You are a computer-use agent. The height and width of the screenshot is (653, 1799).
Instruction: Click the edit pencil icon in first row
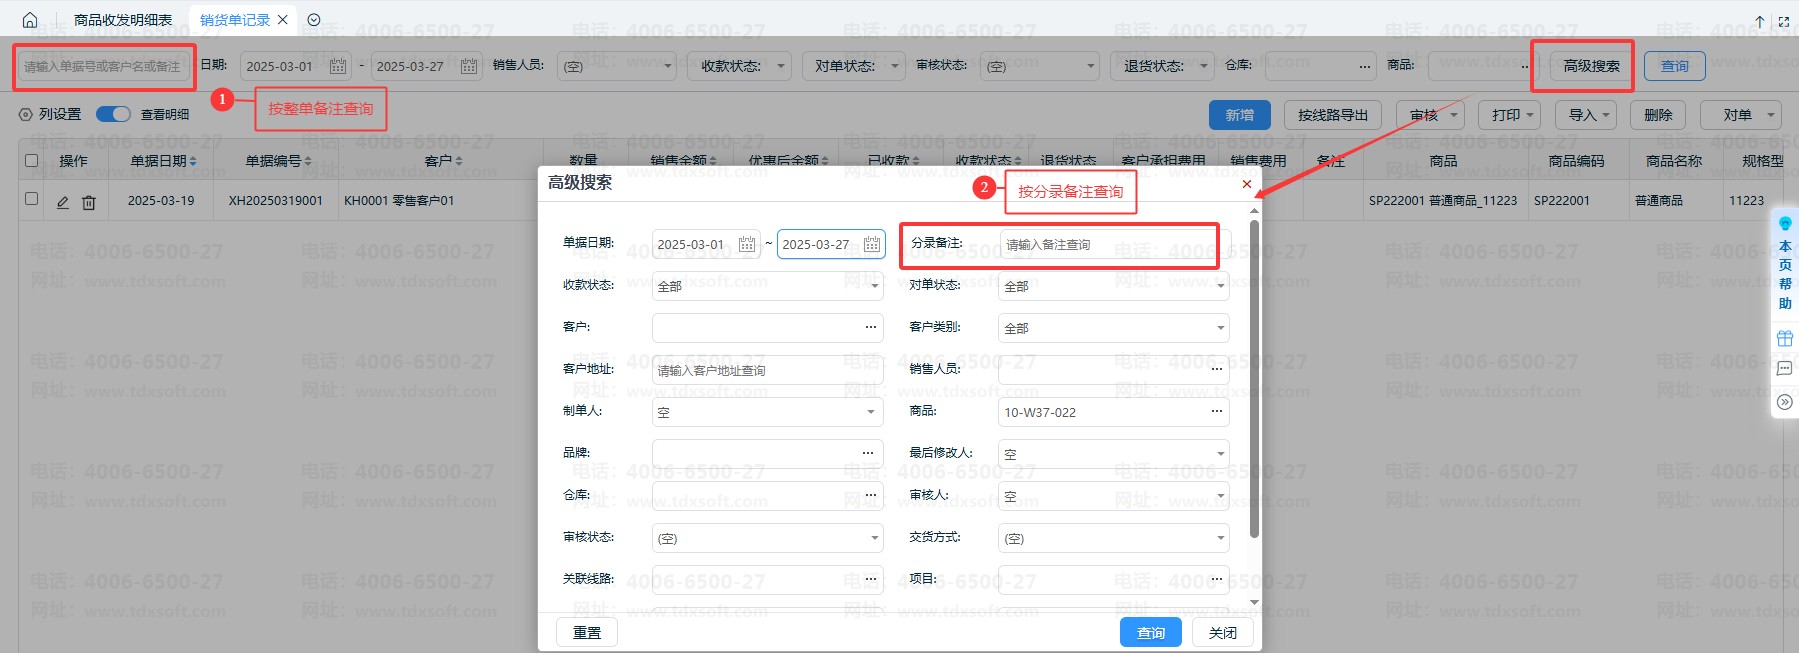click(63, 202)
